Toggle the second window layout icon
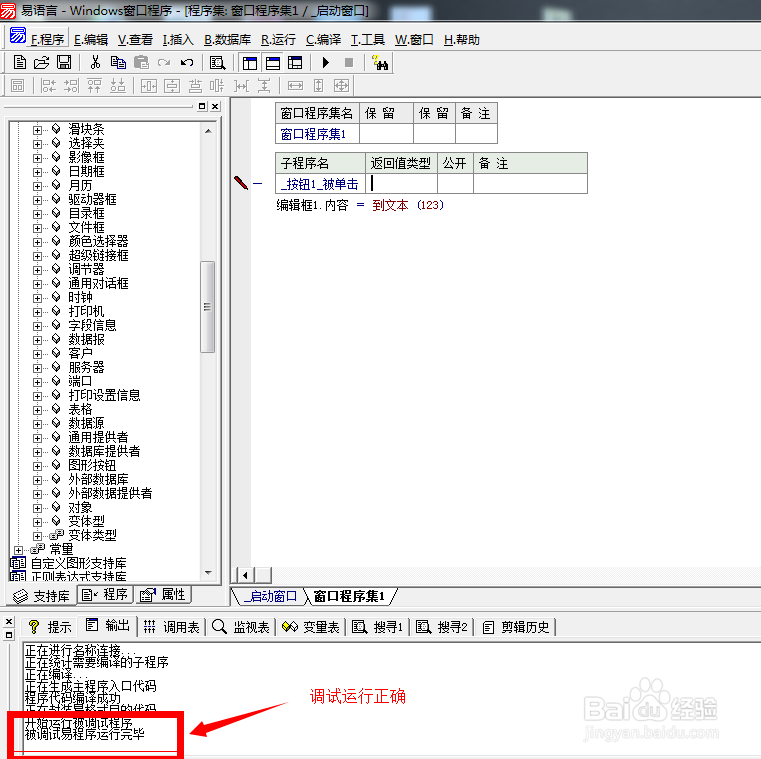The width and height of the screenshot is (761, 759). coord(273,63)
